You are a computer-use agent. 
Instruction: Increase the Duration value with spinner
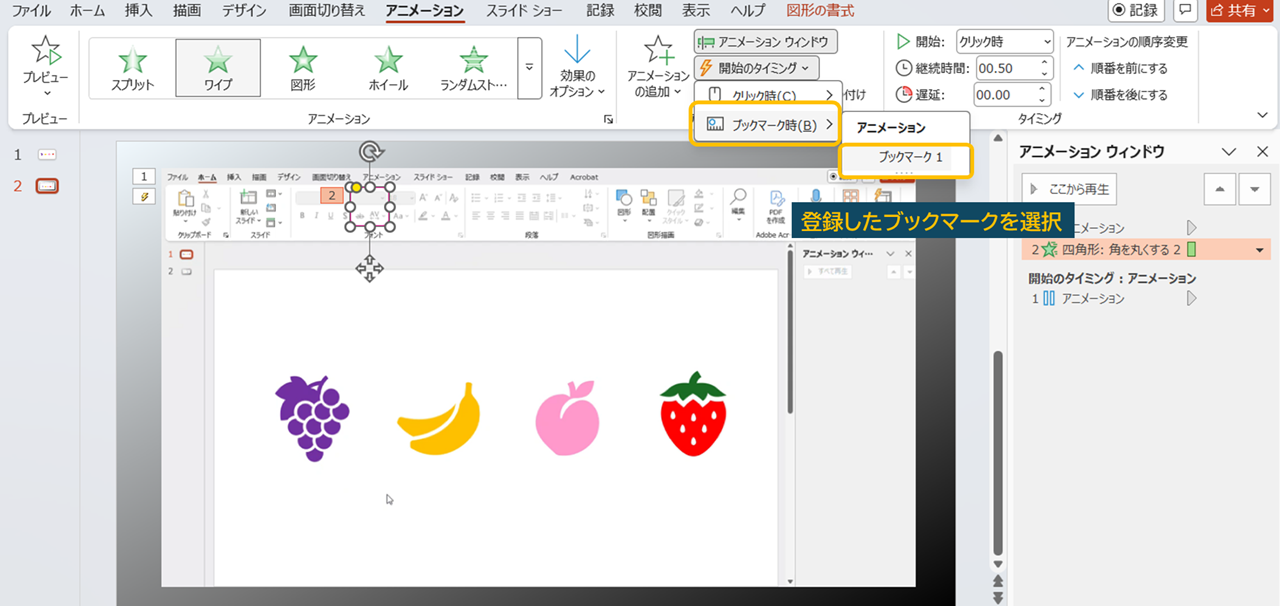point(1045,64)
